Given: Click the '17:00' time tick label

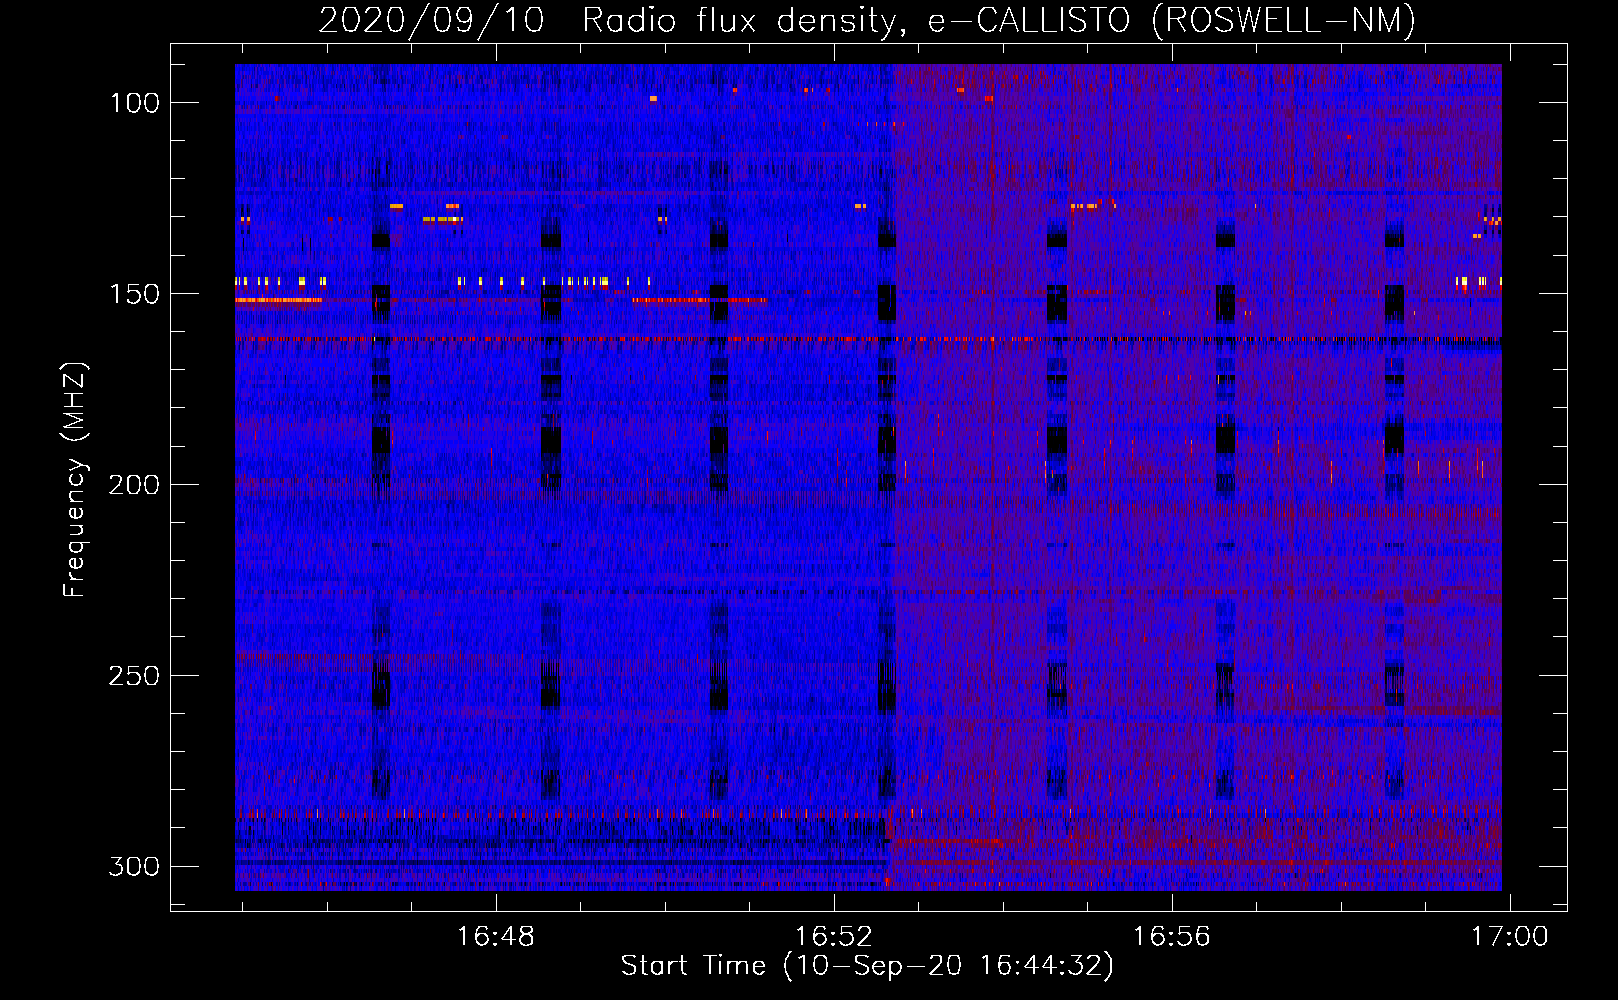Looking at the screenshot, I should (x=1508, y=937).
